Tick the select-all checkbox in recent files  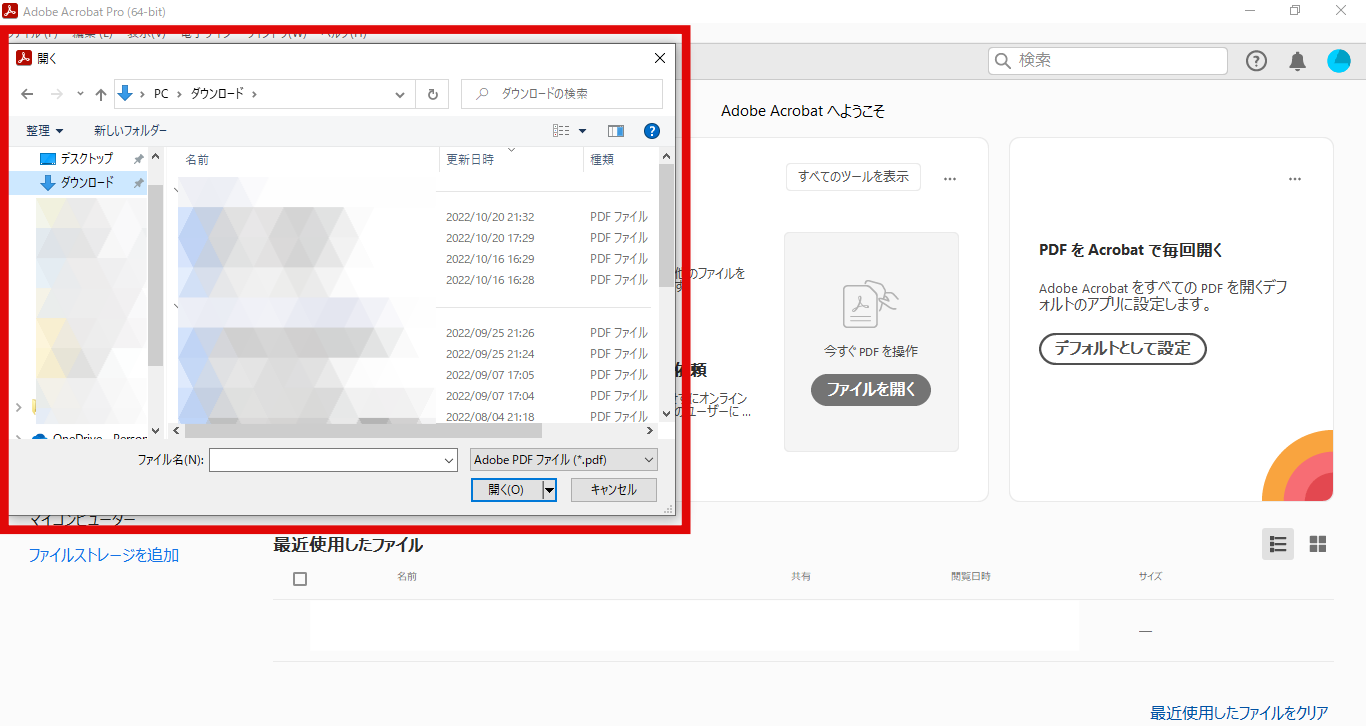300,578
